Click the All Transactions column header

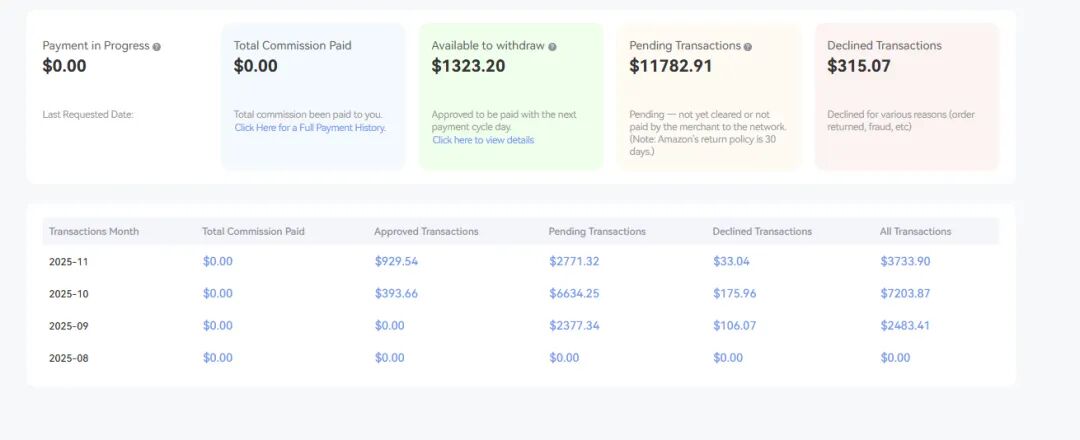pos(915,231)
